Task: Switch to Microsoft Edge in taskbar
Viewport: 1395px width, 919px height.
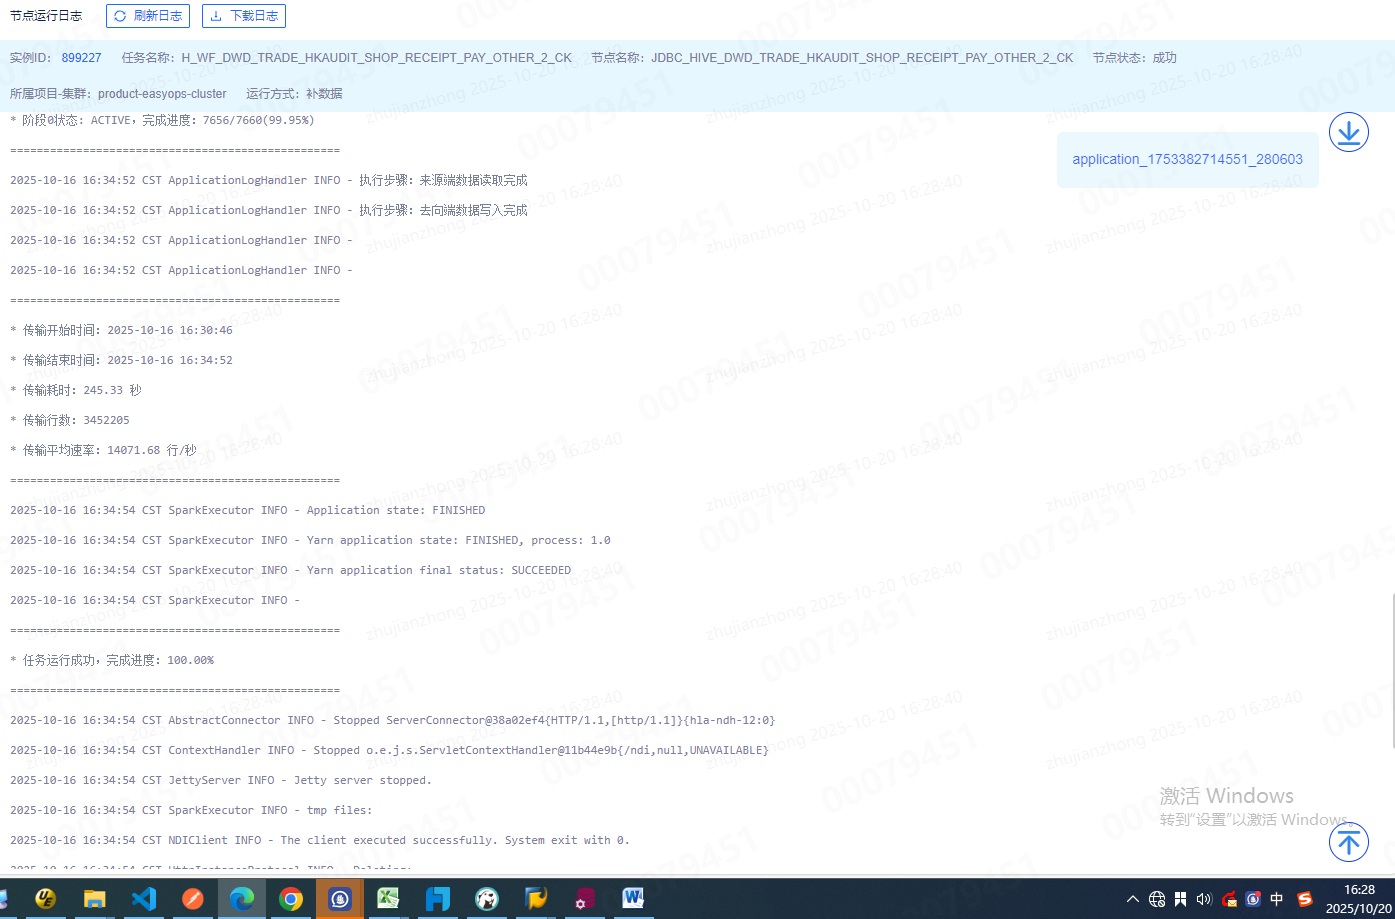Action: tap(242, 899)
